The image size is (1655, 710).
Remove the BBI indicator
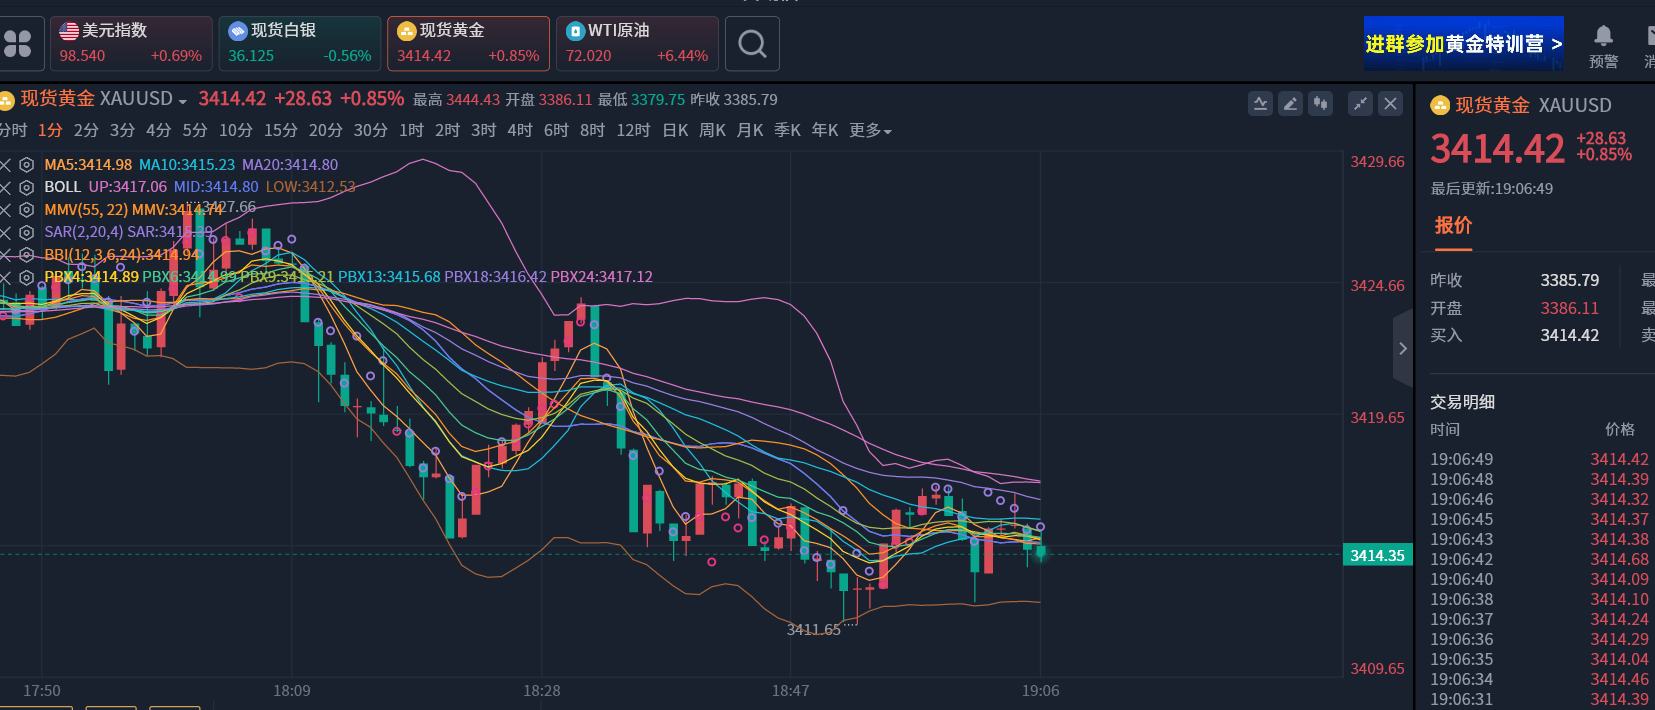click(5, 255)
